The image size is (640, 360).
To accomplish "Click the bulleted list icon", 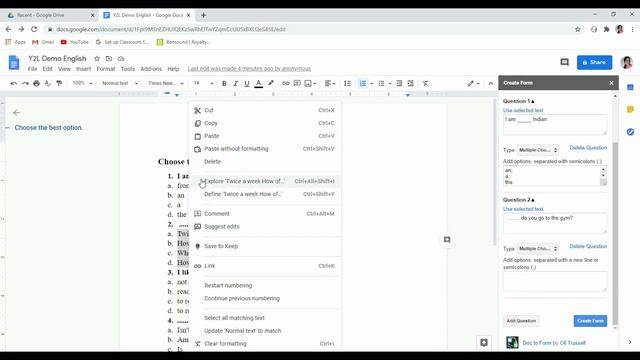I will [x=381, y=83].
